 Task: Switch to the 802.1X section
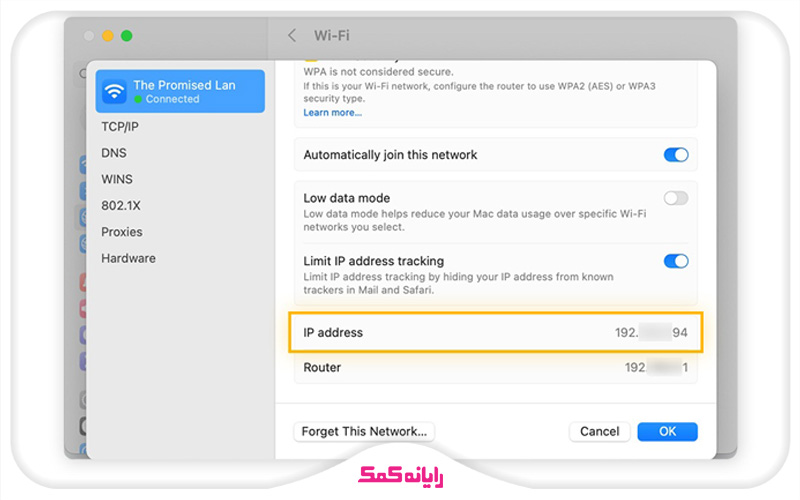point(120,205)
